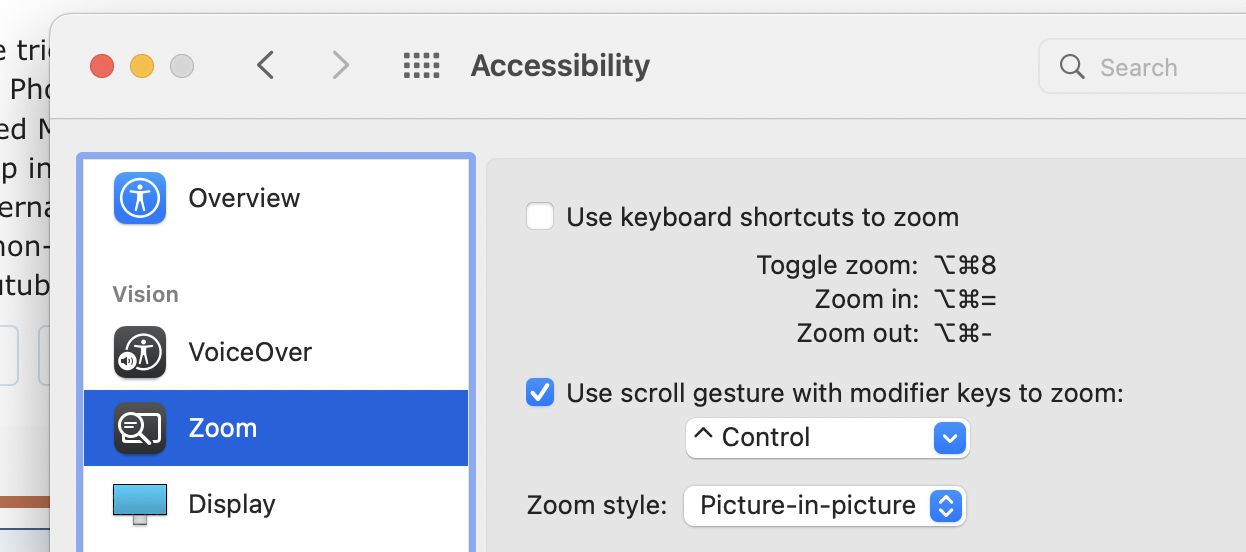Screen dimensions: 1246x552
Task: Enable Use keyboard shortcuts to zoom
Action: tap(540, 216)
